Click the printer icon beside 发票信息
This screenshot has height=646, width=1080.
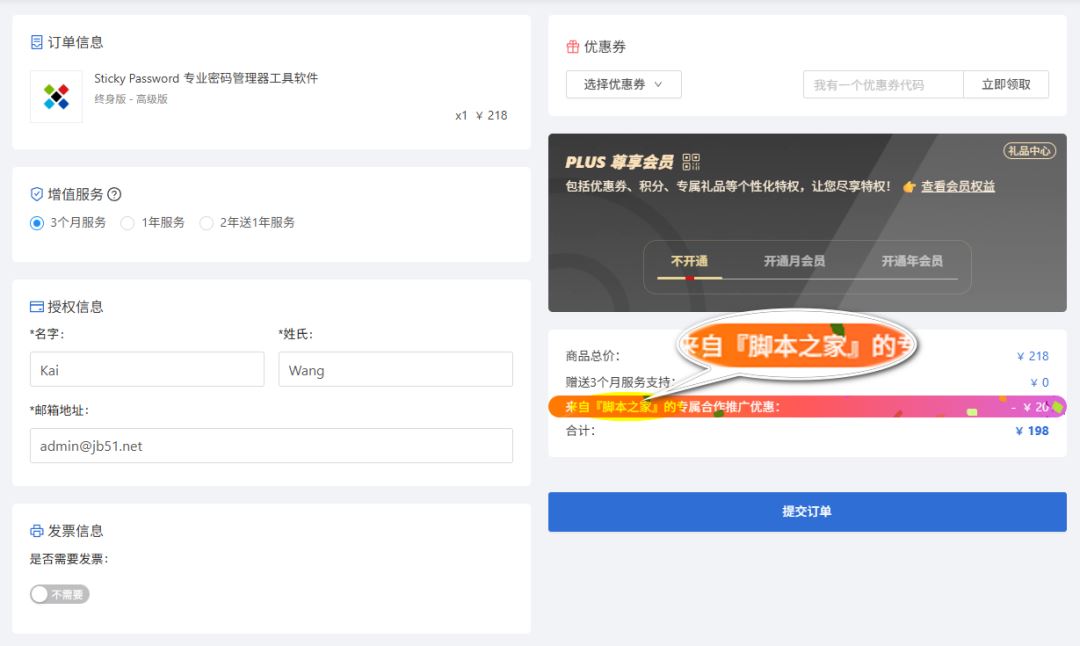coord(37,531)
